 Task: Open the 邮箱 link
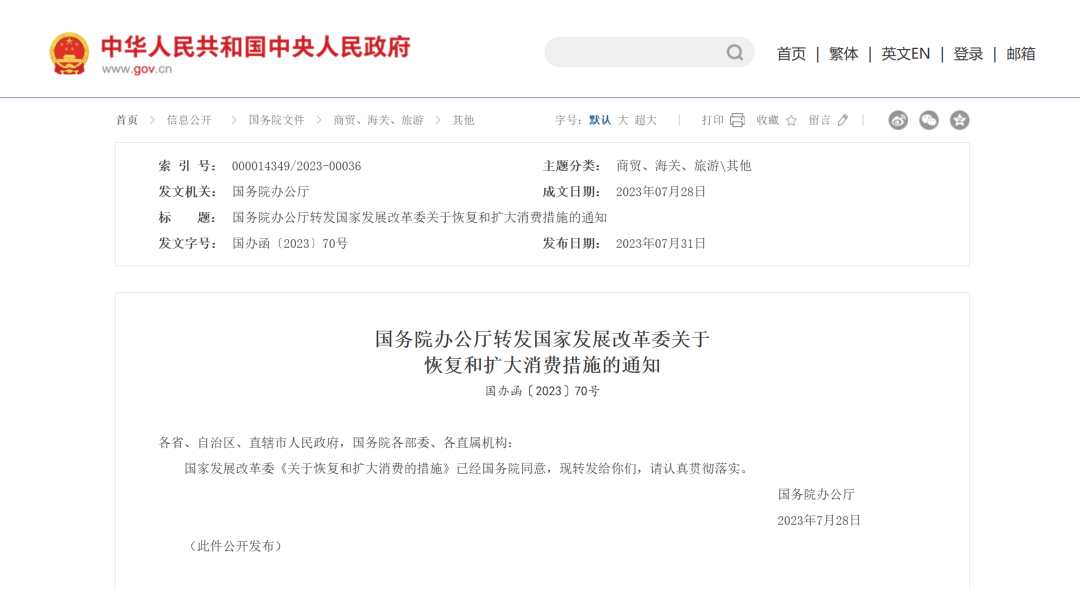point(1020,54)
